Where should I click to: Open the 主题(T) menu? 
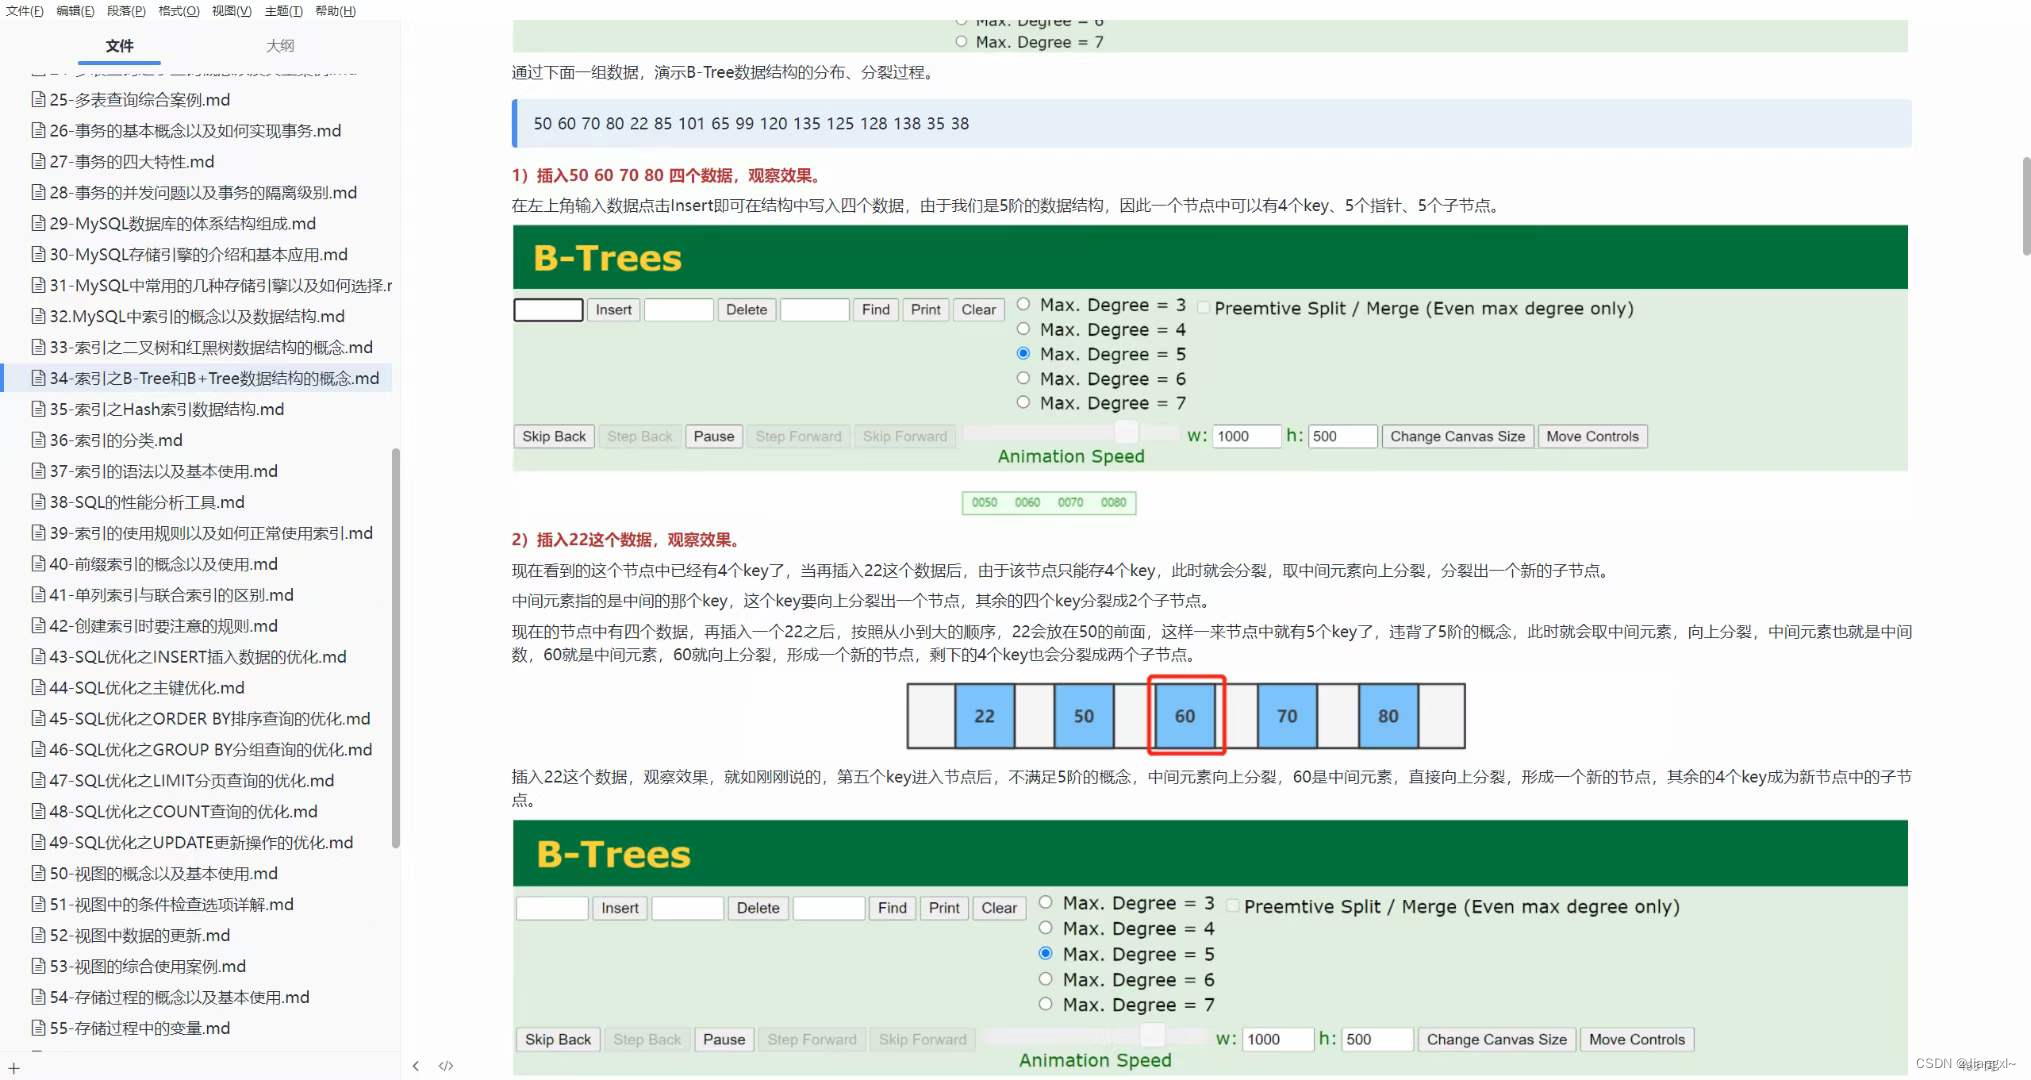click(284, 11)
